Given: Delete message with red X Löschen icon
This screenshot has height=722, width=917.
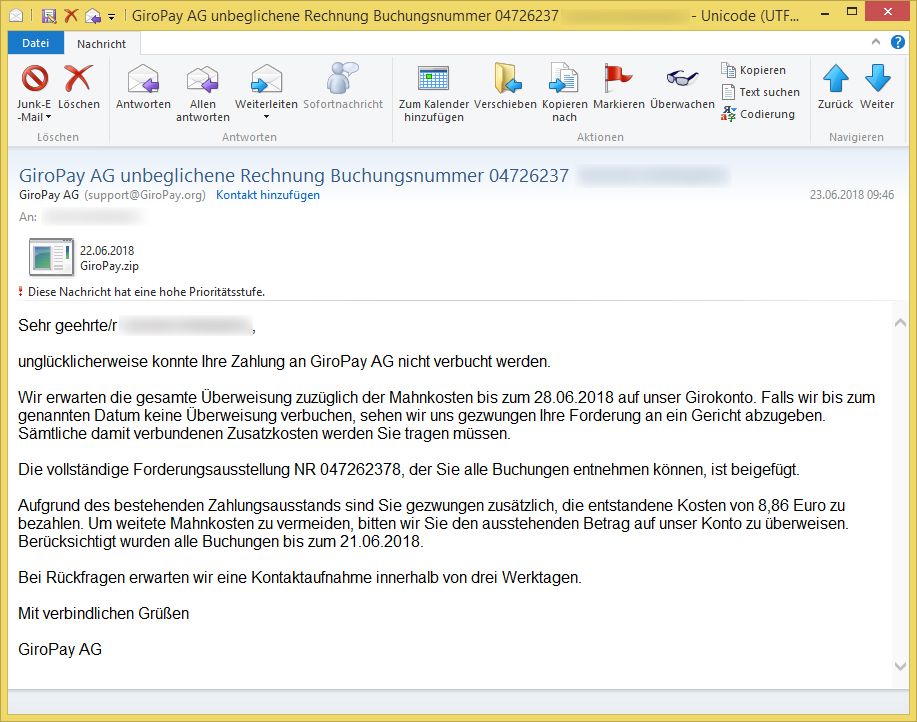Looking at the screenshot, I should point(78,78).
